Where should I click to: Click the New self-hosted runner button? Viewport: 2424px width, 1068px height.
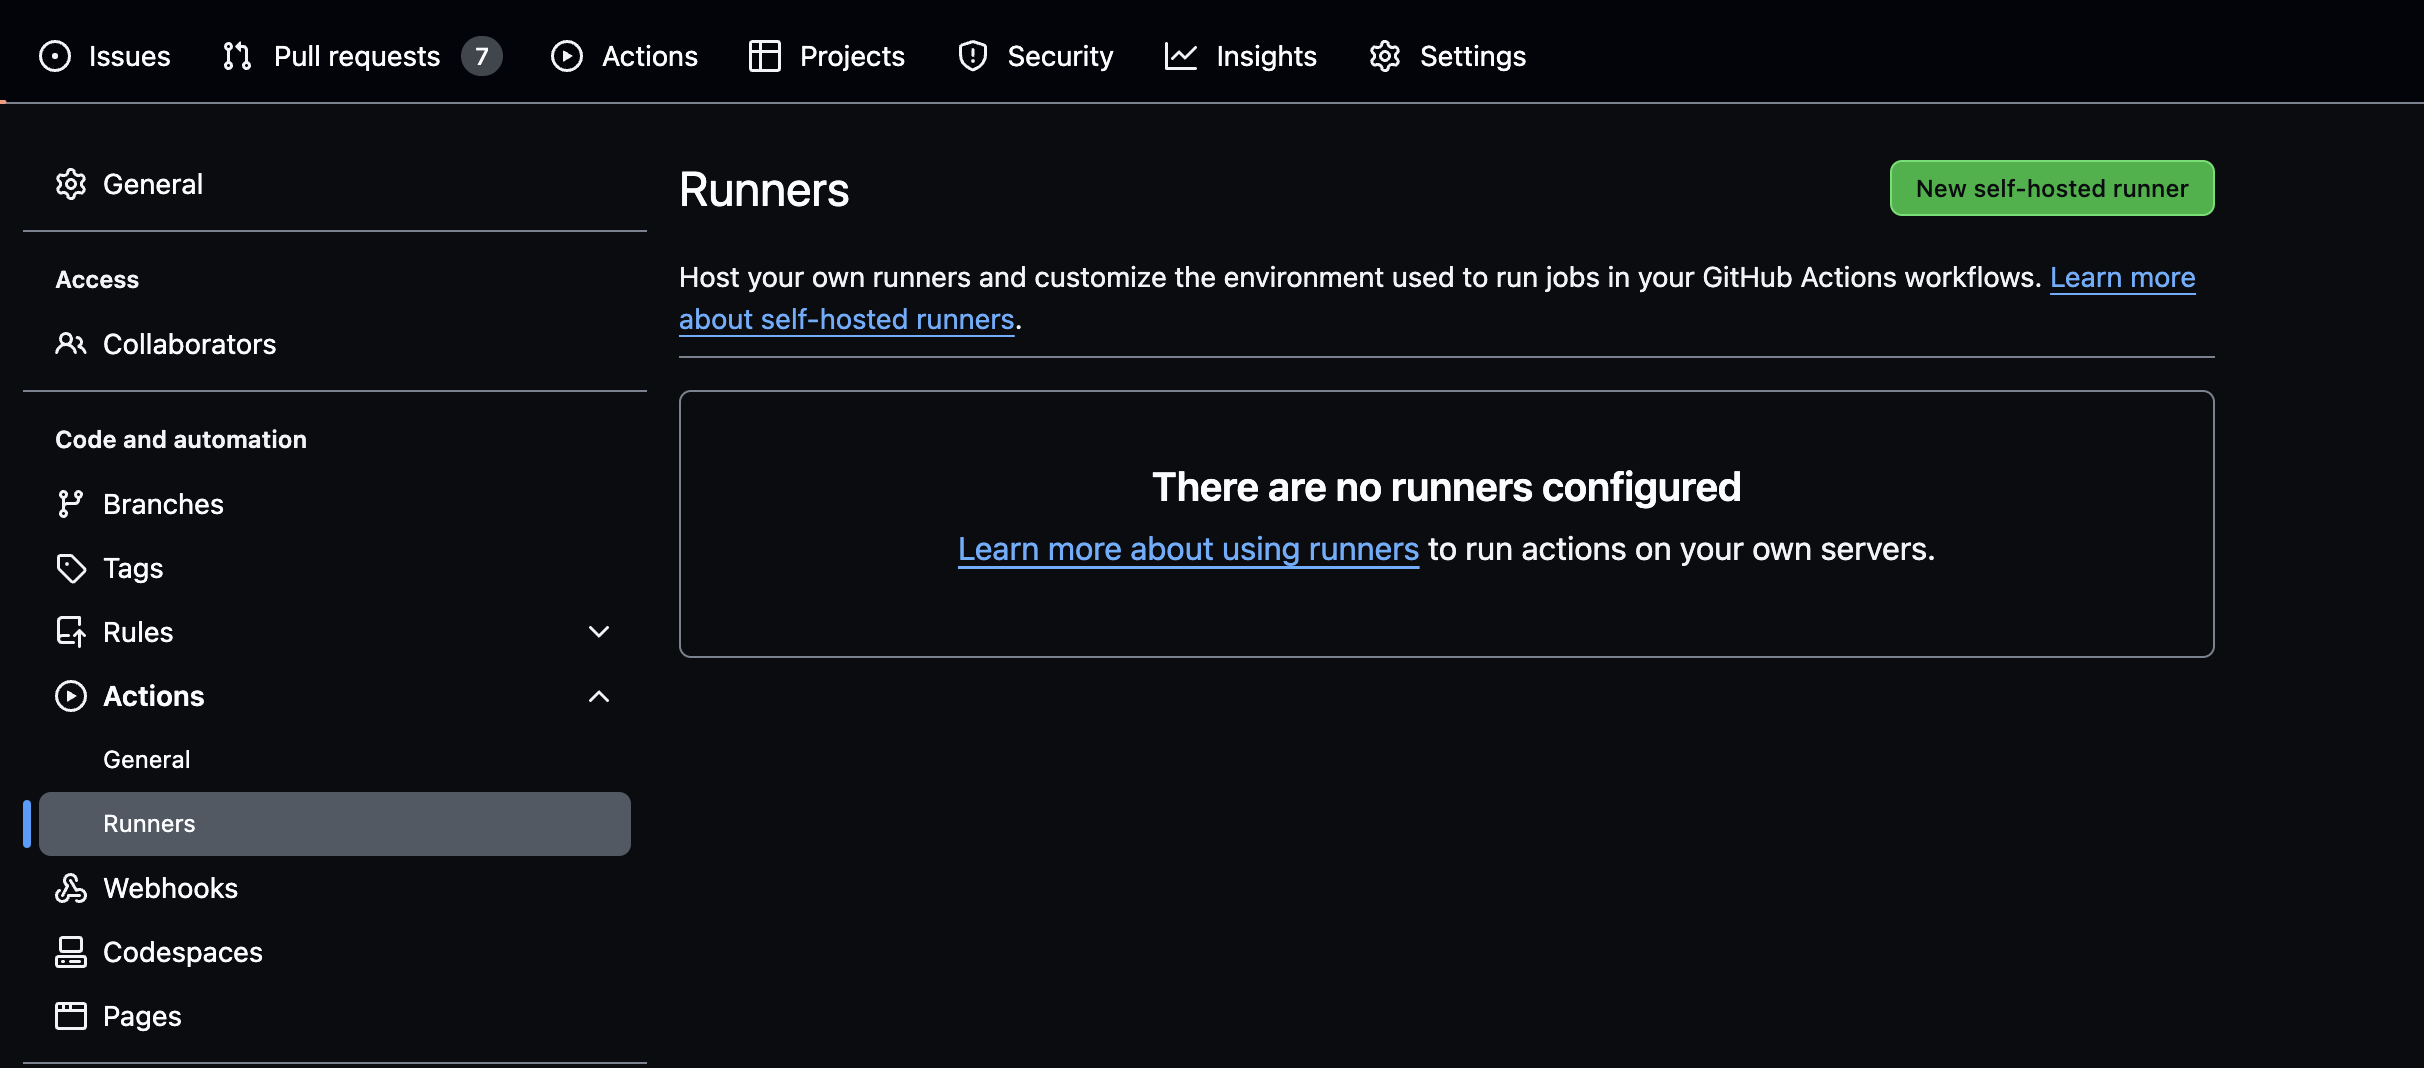pos(2051,188)
